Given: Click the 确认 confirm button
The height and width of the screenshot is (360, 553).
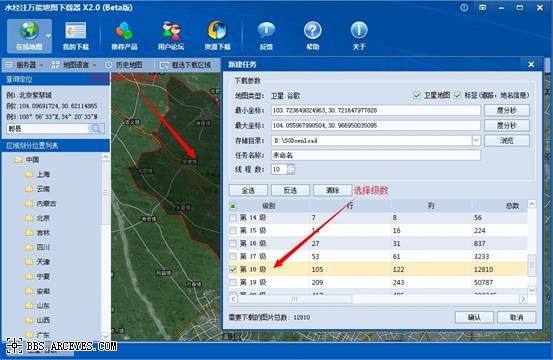Looking at the screenshot, I should (474, 317).
